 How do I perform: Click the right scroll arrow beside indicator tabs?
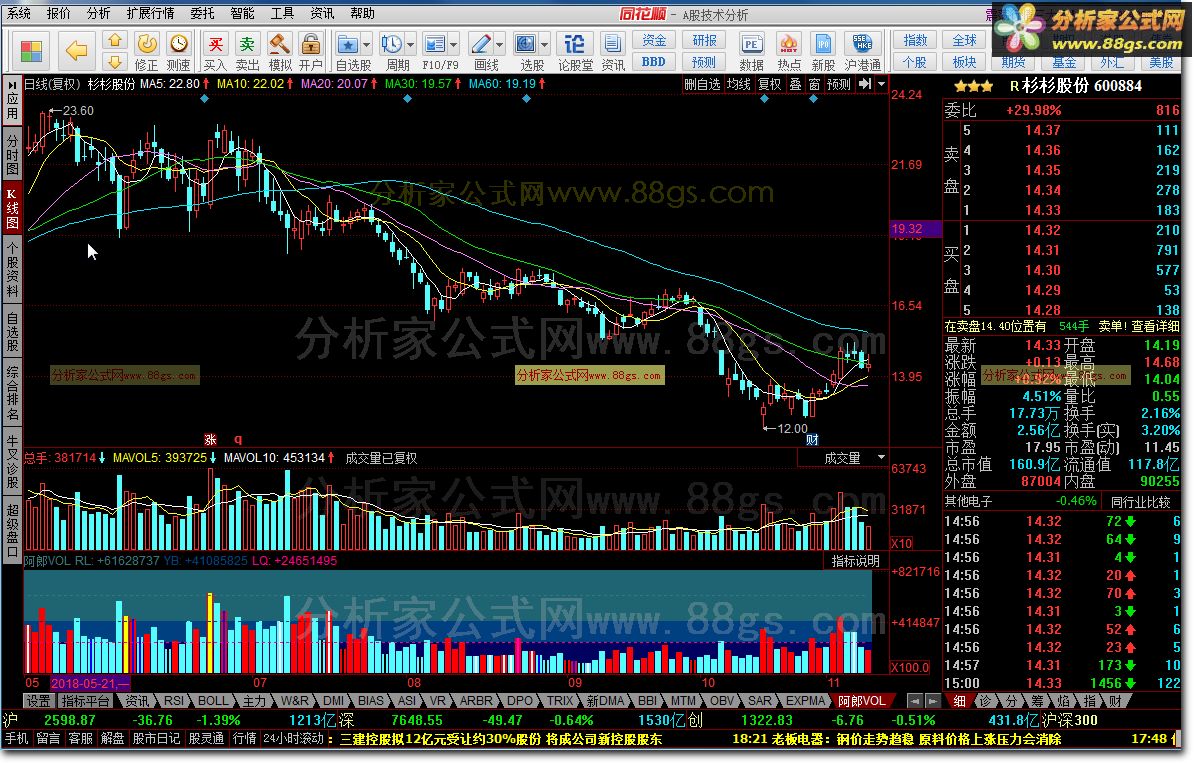[931, 701]
